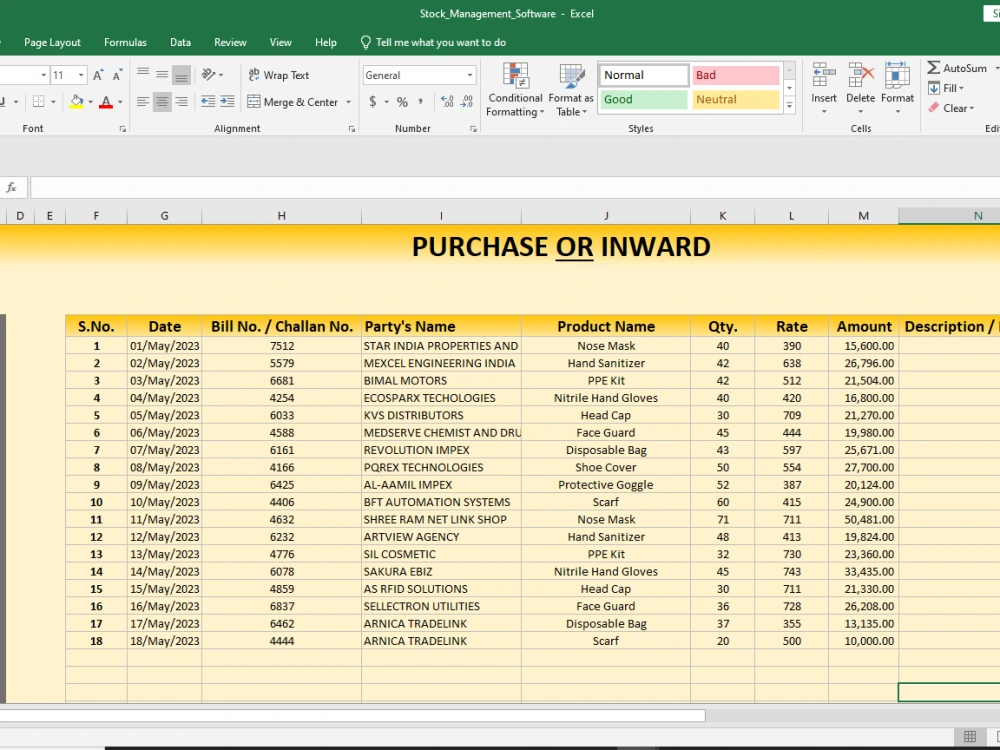Click the Insert cells icon

pyautogui.click(x=824, y=75)
